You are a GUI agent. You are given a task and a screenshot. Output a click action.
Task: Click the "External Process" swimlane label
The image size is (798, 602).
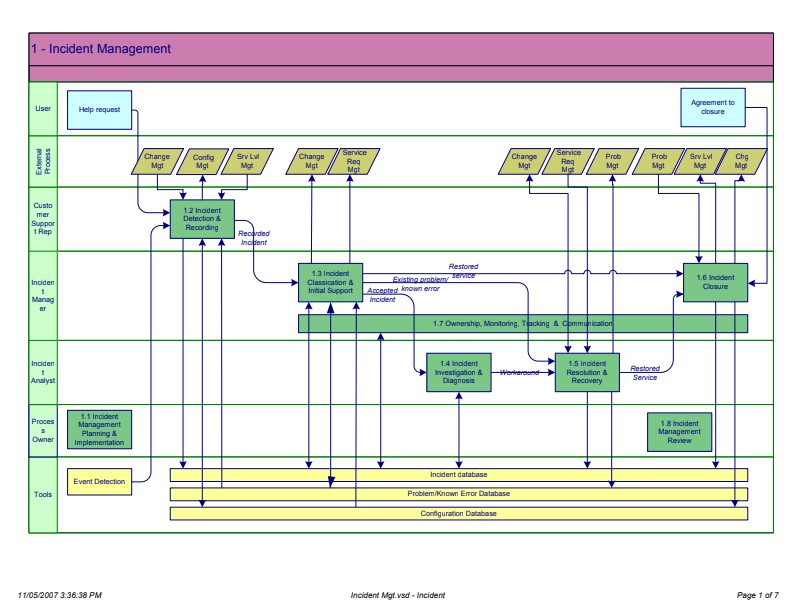point(43,161)
